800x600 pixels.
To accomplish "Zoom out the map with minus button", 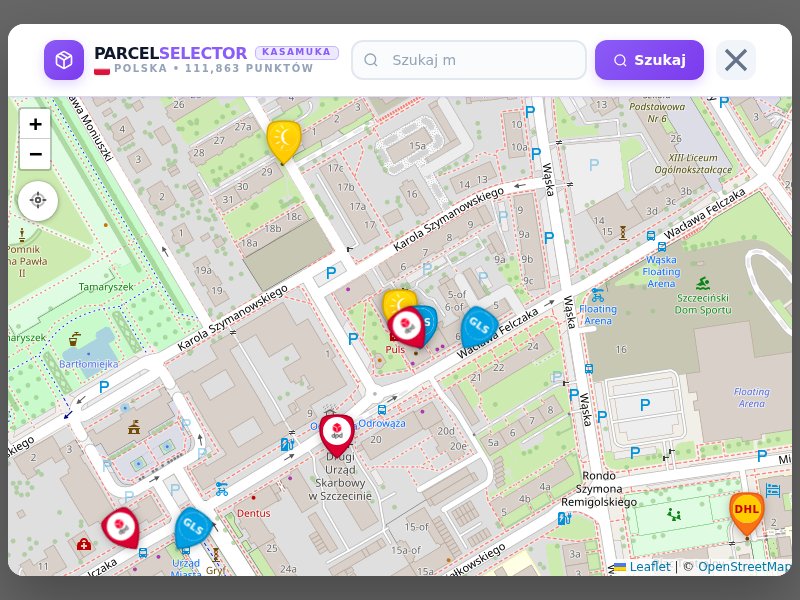I will click(x=35, y=154).
